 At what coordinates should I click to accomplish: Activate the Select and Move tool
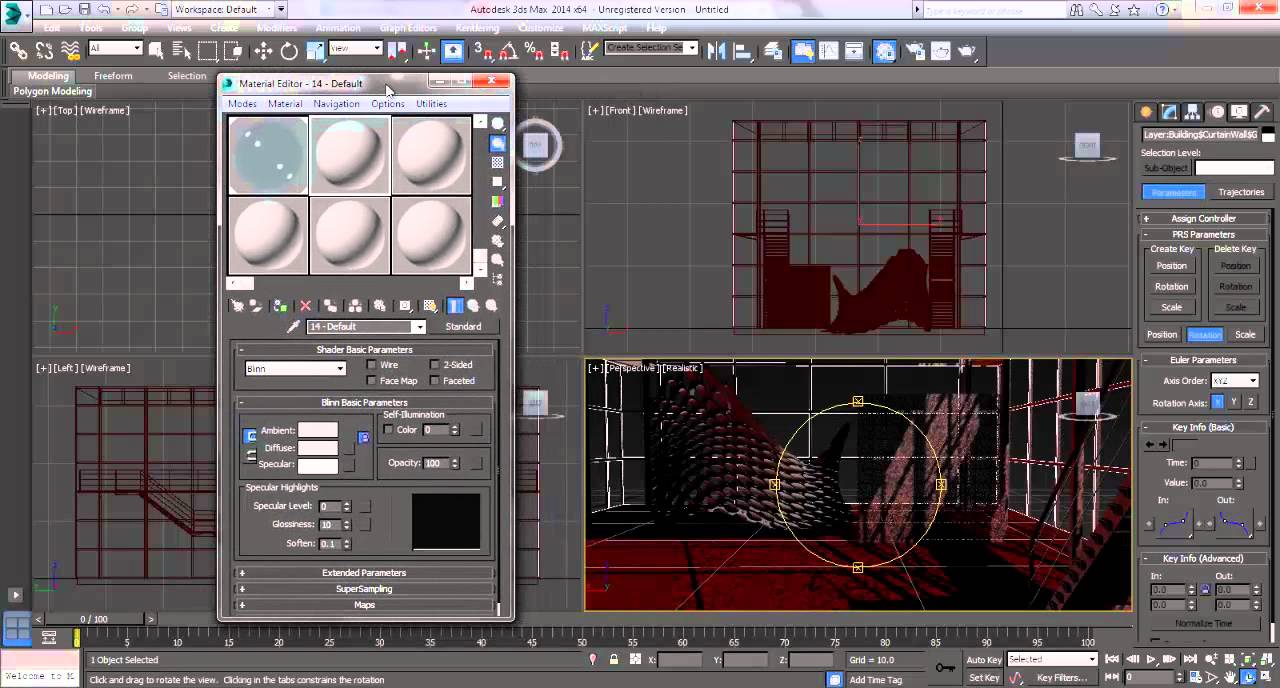[263, 50]
